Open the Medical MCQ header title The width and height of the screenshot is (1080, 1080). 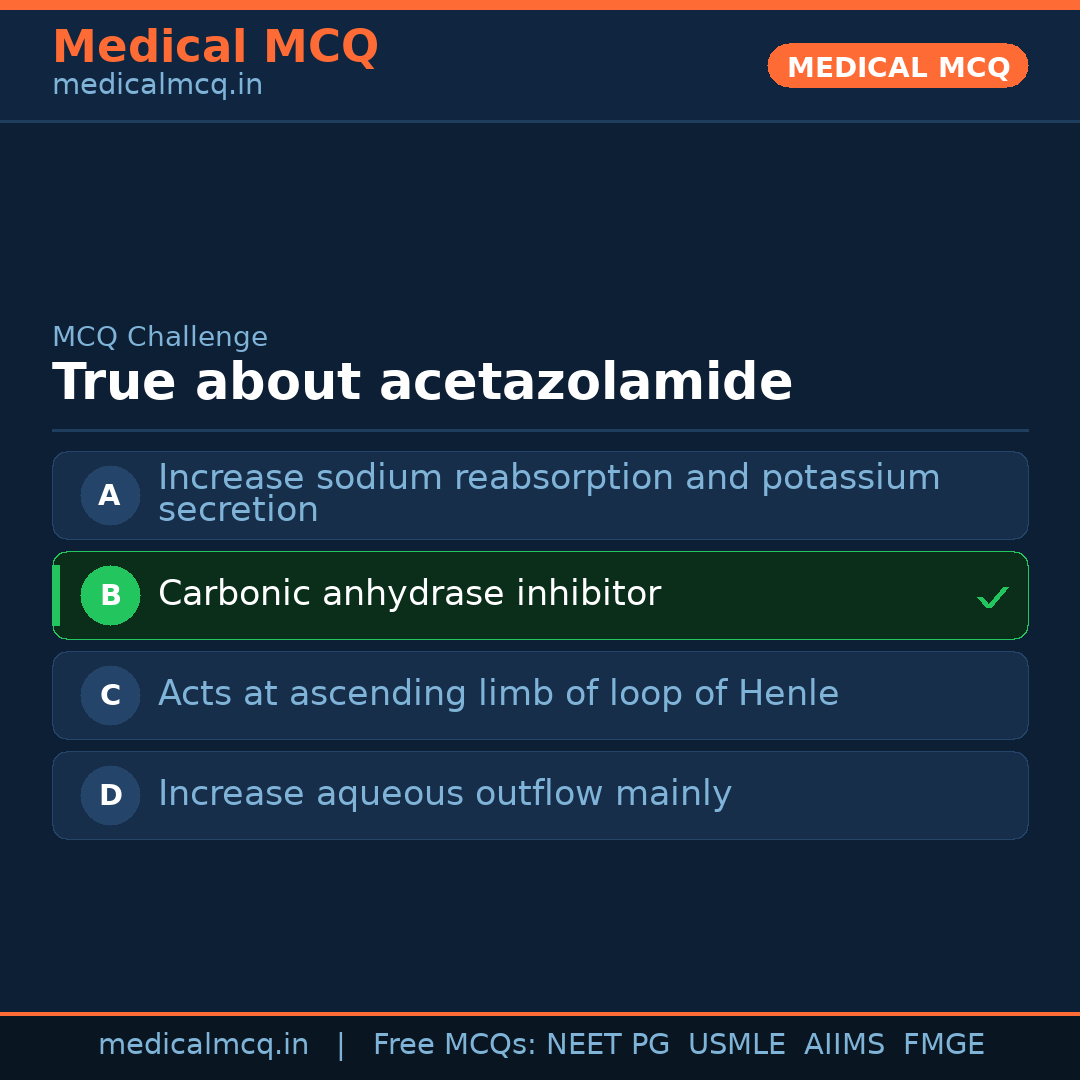tap(215, 47)
